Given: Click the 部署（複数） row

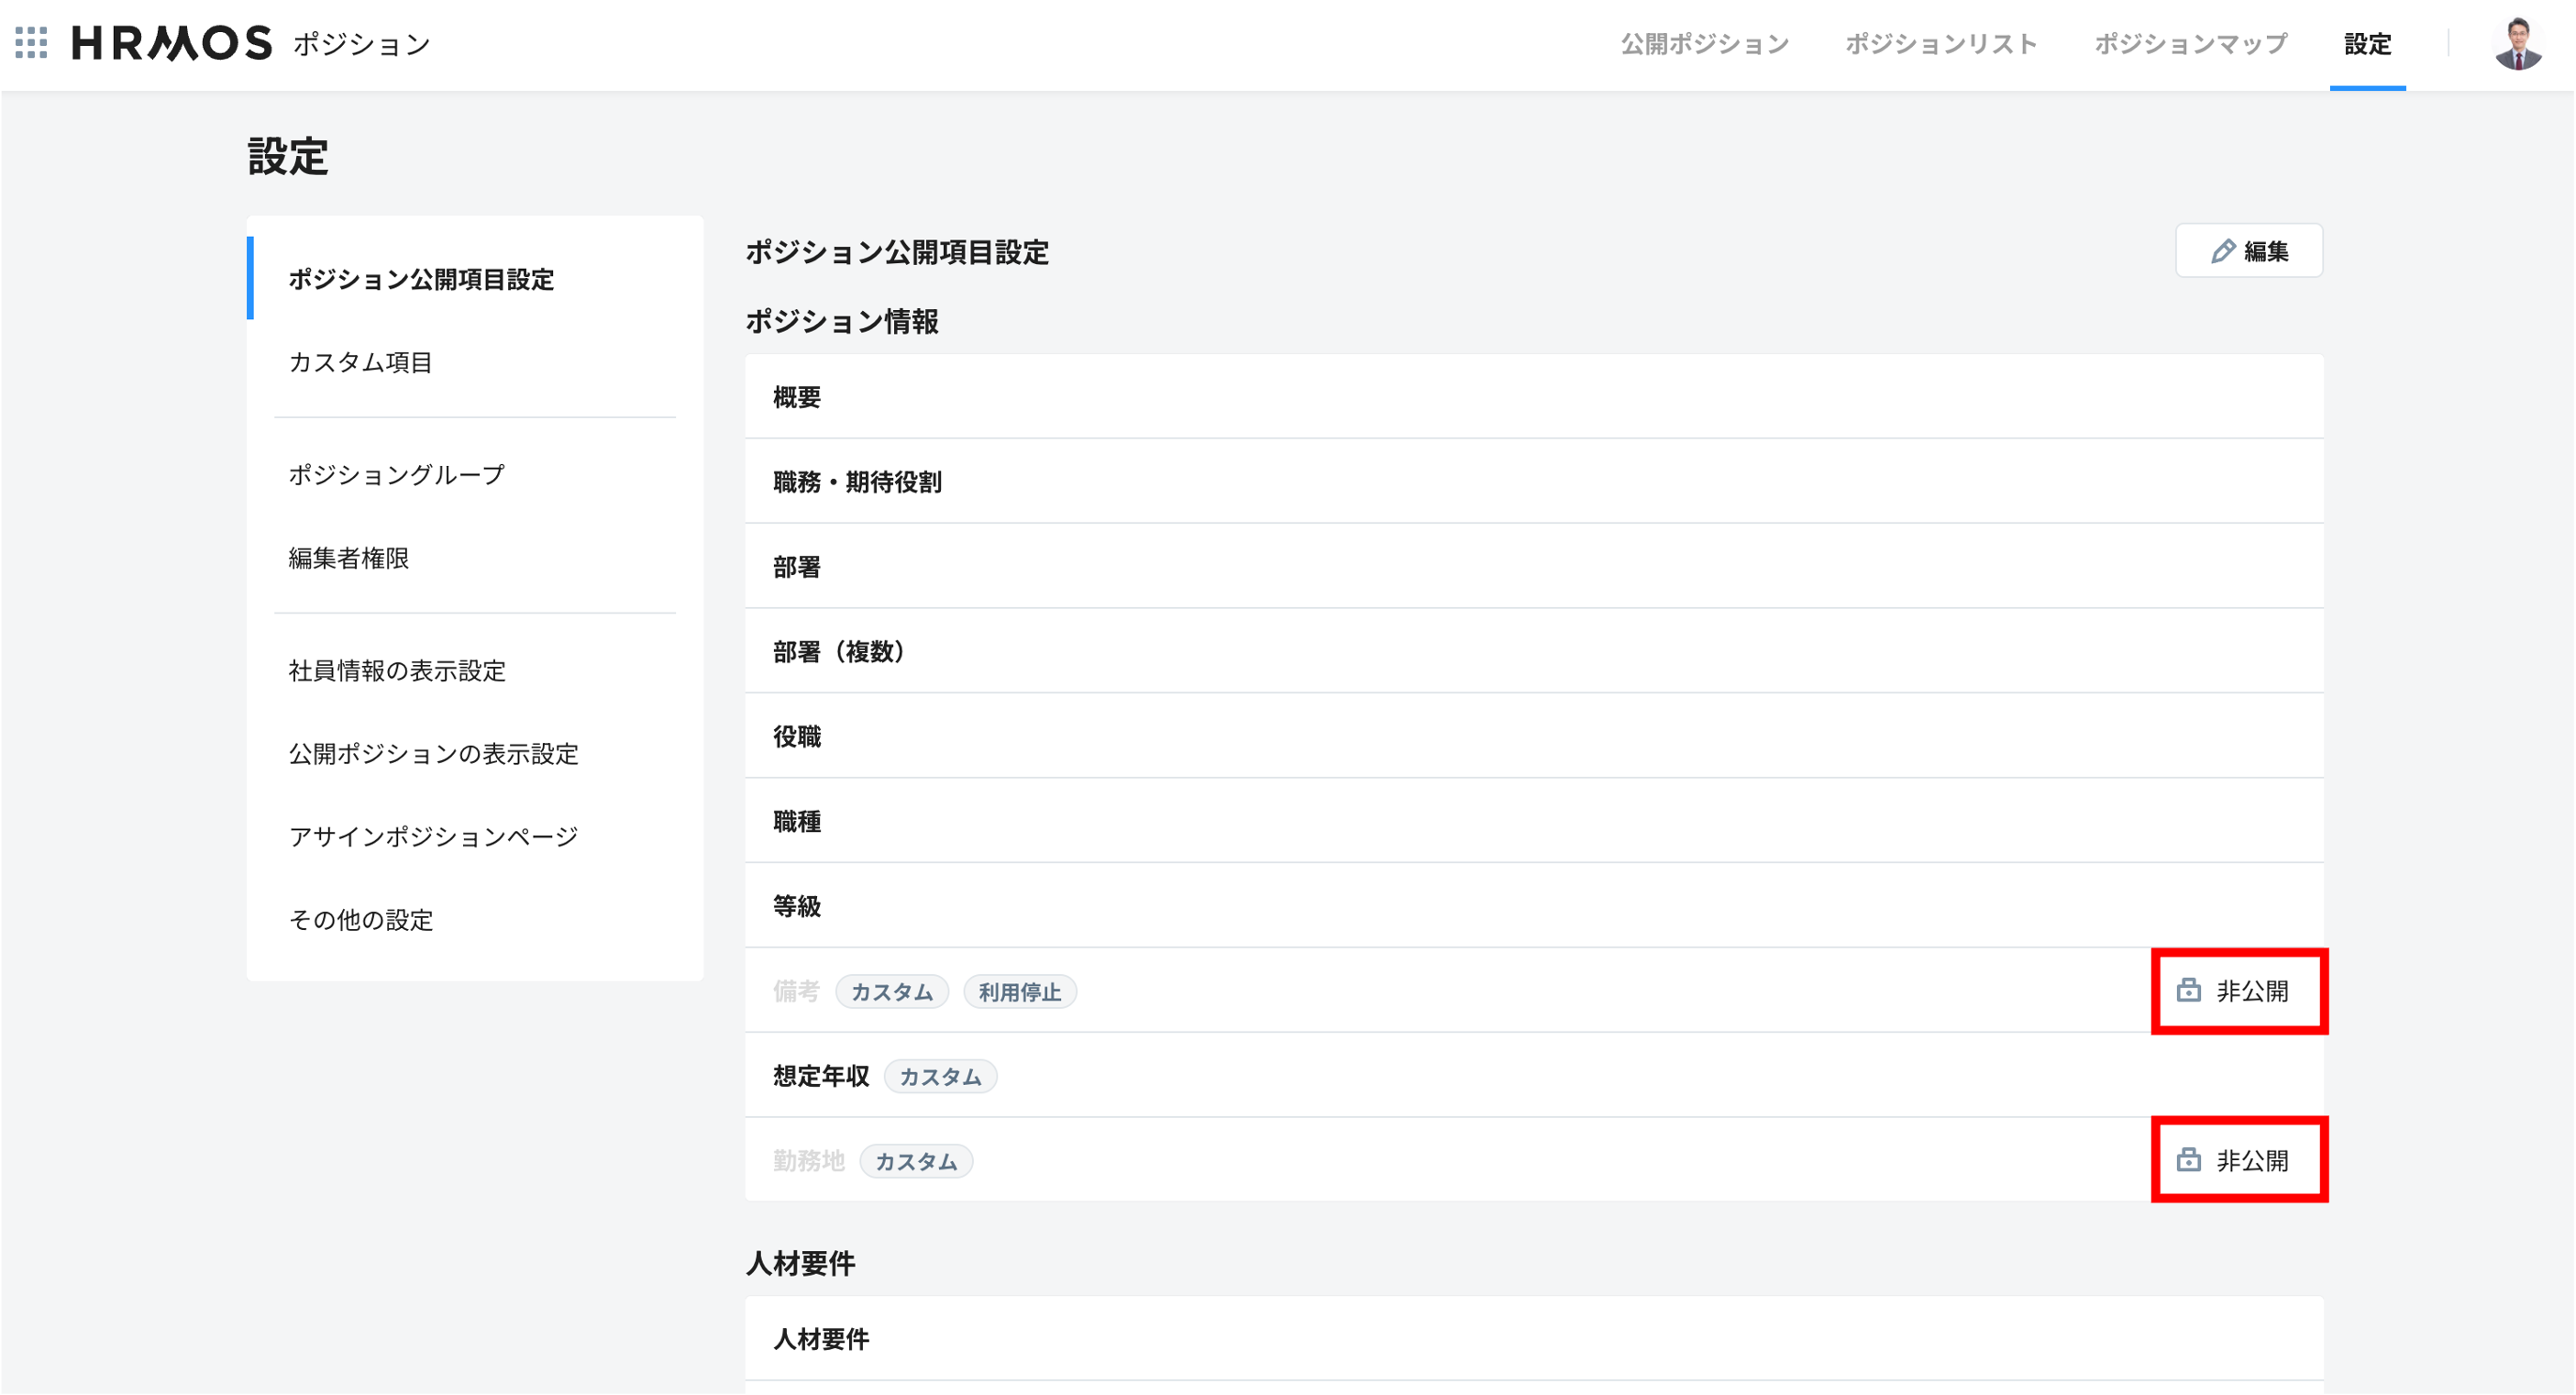Looking at the screenshot, I should pos(1533,652).
